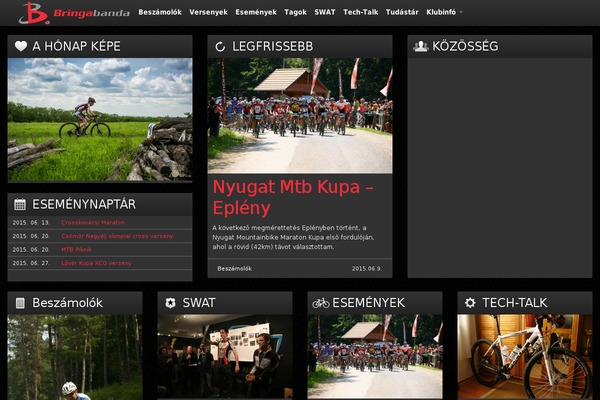The height and width of the screenshot is (400, 600).
Task: Click the KÖZÖSSÉG heading
Action: pos(465,46)
